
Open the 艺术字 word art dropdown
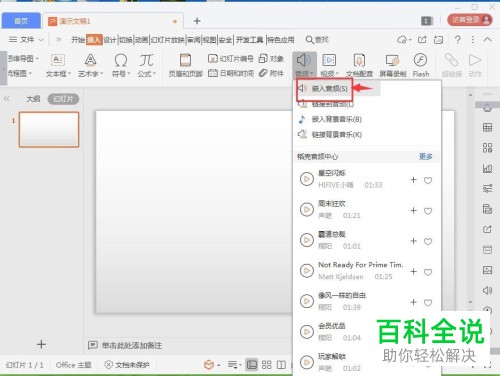click(90, 65)
